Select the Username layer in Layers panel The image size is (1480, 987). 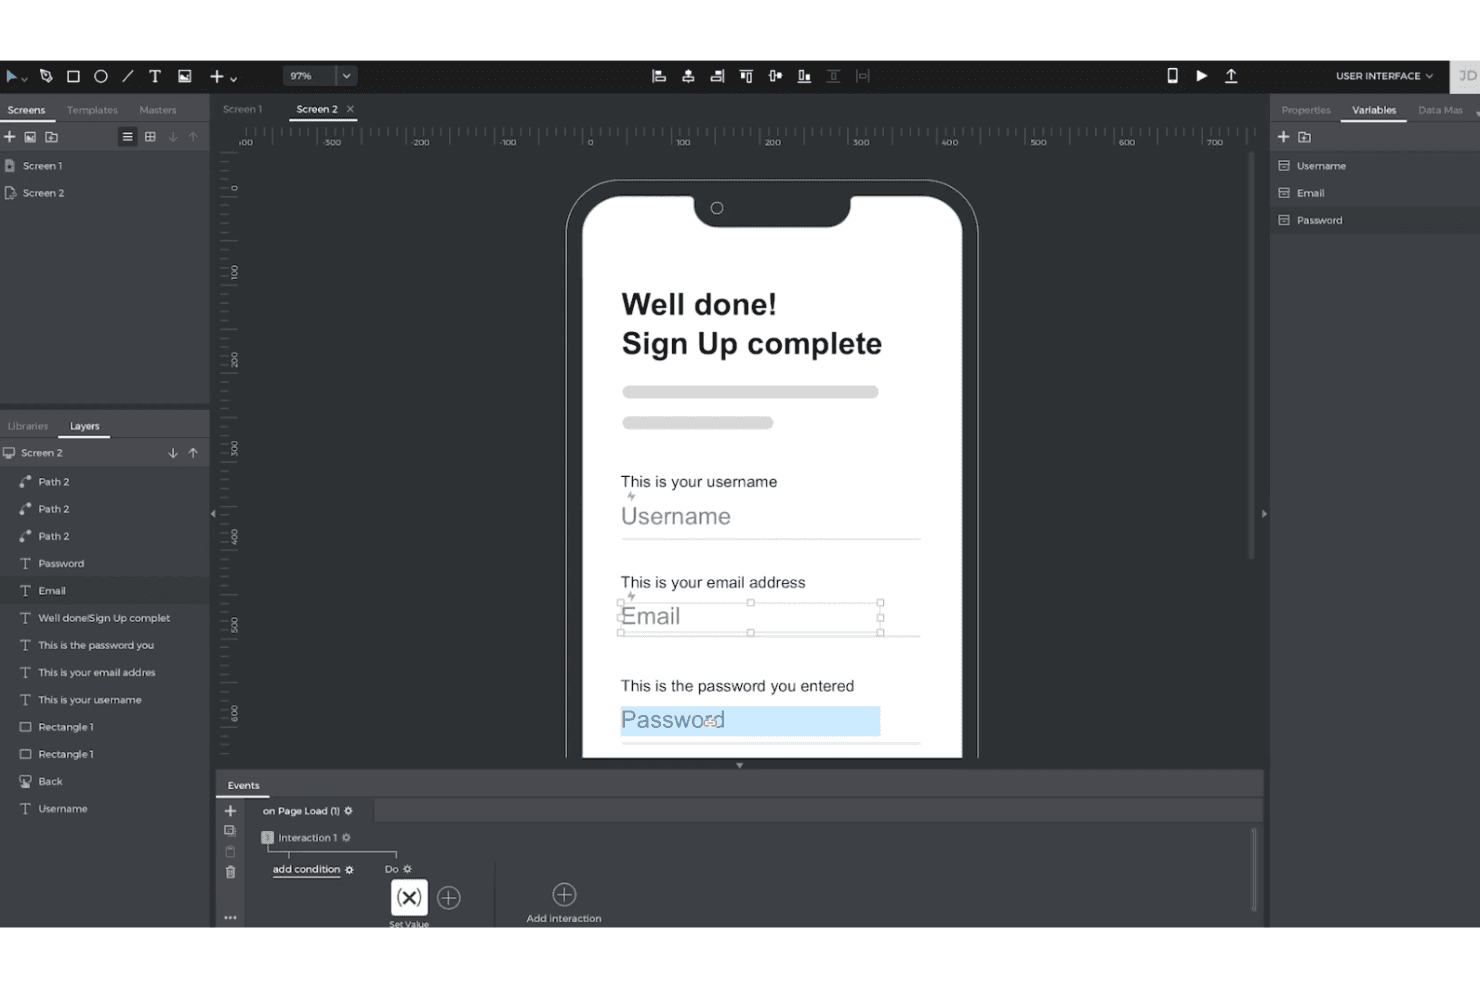click(104, 809)
